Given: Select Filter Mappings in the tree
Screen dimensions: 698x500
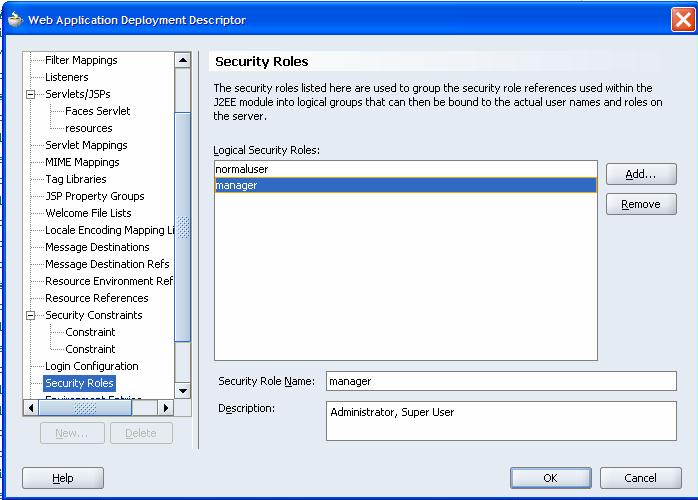Looking at the screenshot, I should coord(81,60).
